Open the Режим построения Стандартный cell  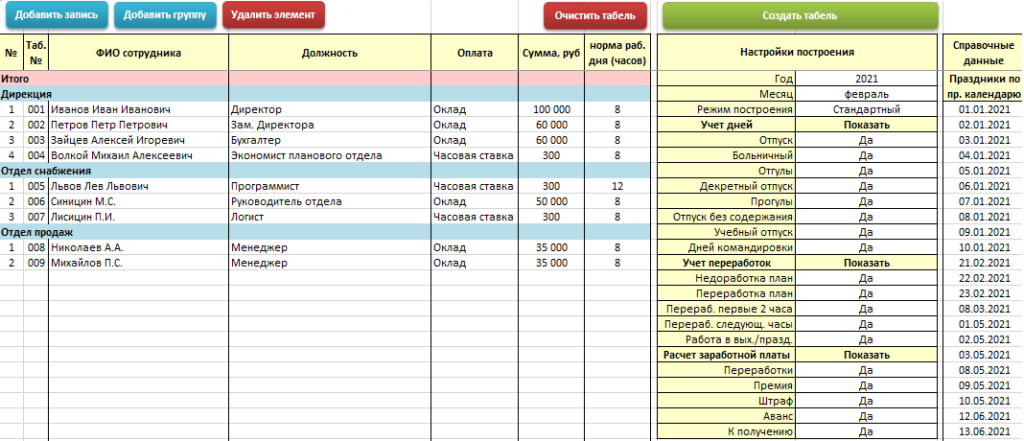(x=867, y=109)
